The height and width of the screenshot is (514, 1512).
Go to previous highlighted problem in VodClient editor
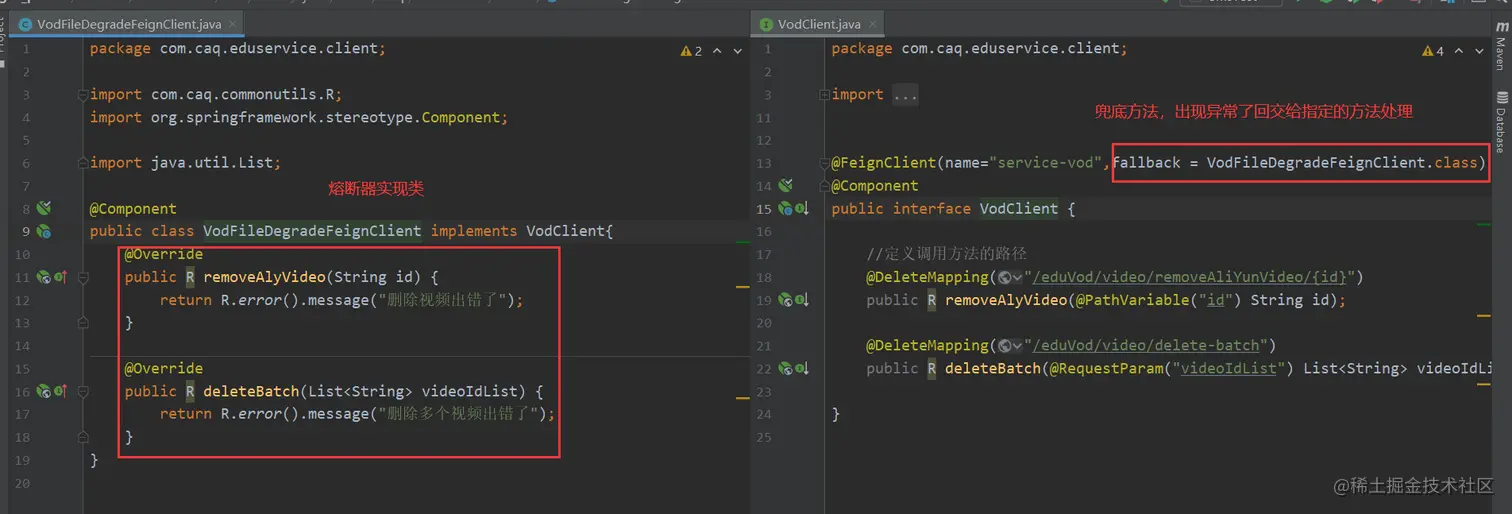tap(1460, 51)
